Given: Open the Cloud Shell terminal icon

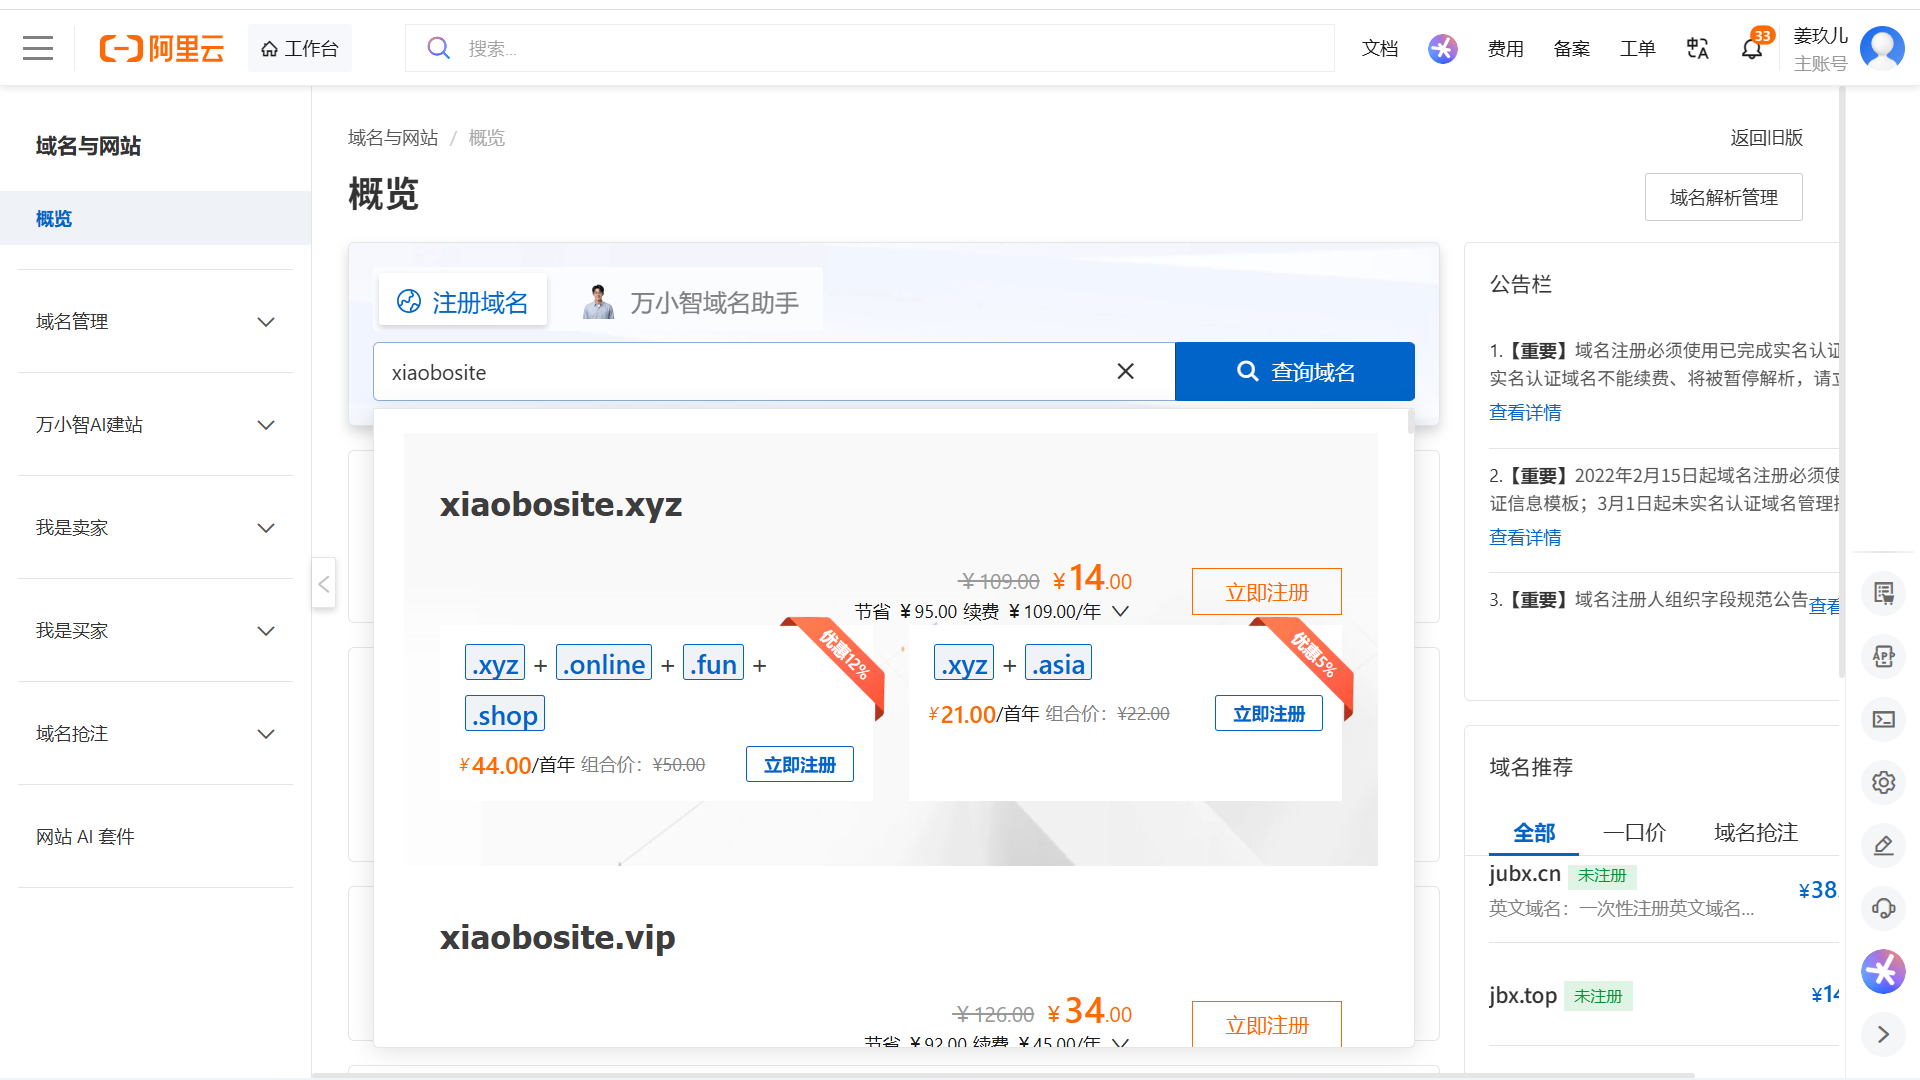Looking at the screenshot, I should pos(1884,719).
